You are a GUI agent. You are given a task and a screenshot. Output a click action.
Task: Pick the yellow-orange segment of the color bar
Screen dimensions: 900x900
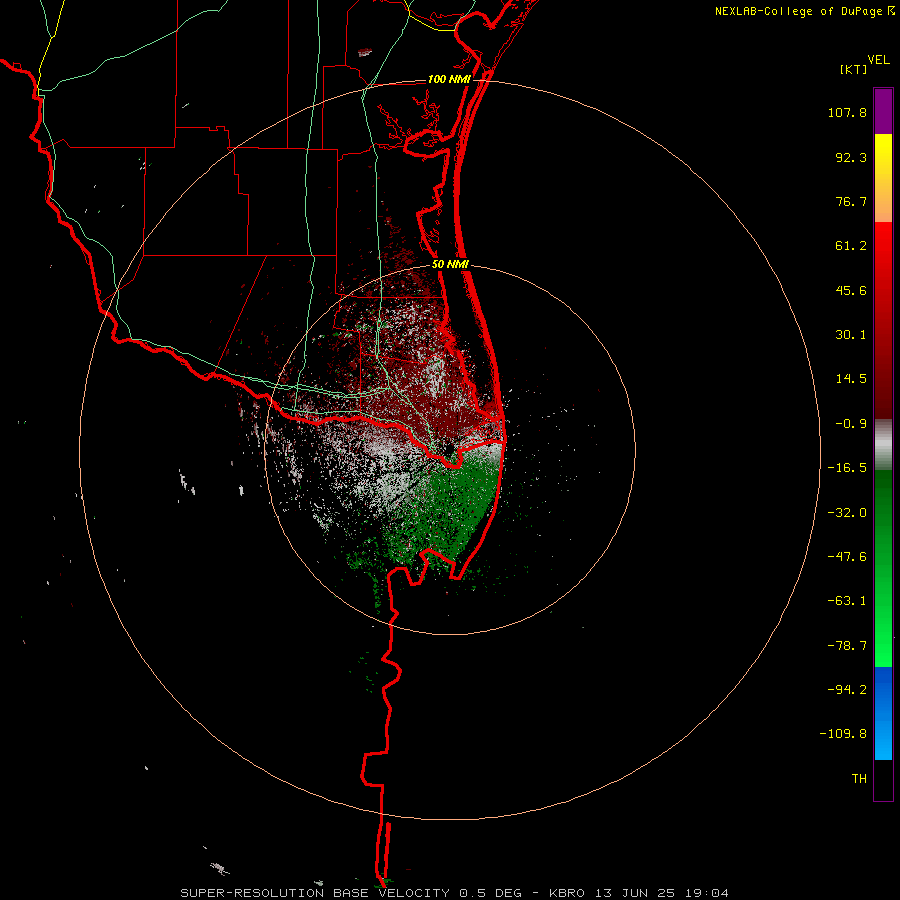pyautogui.click(x=883, y=178)
